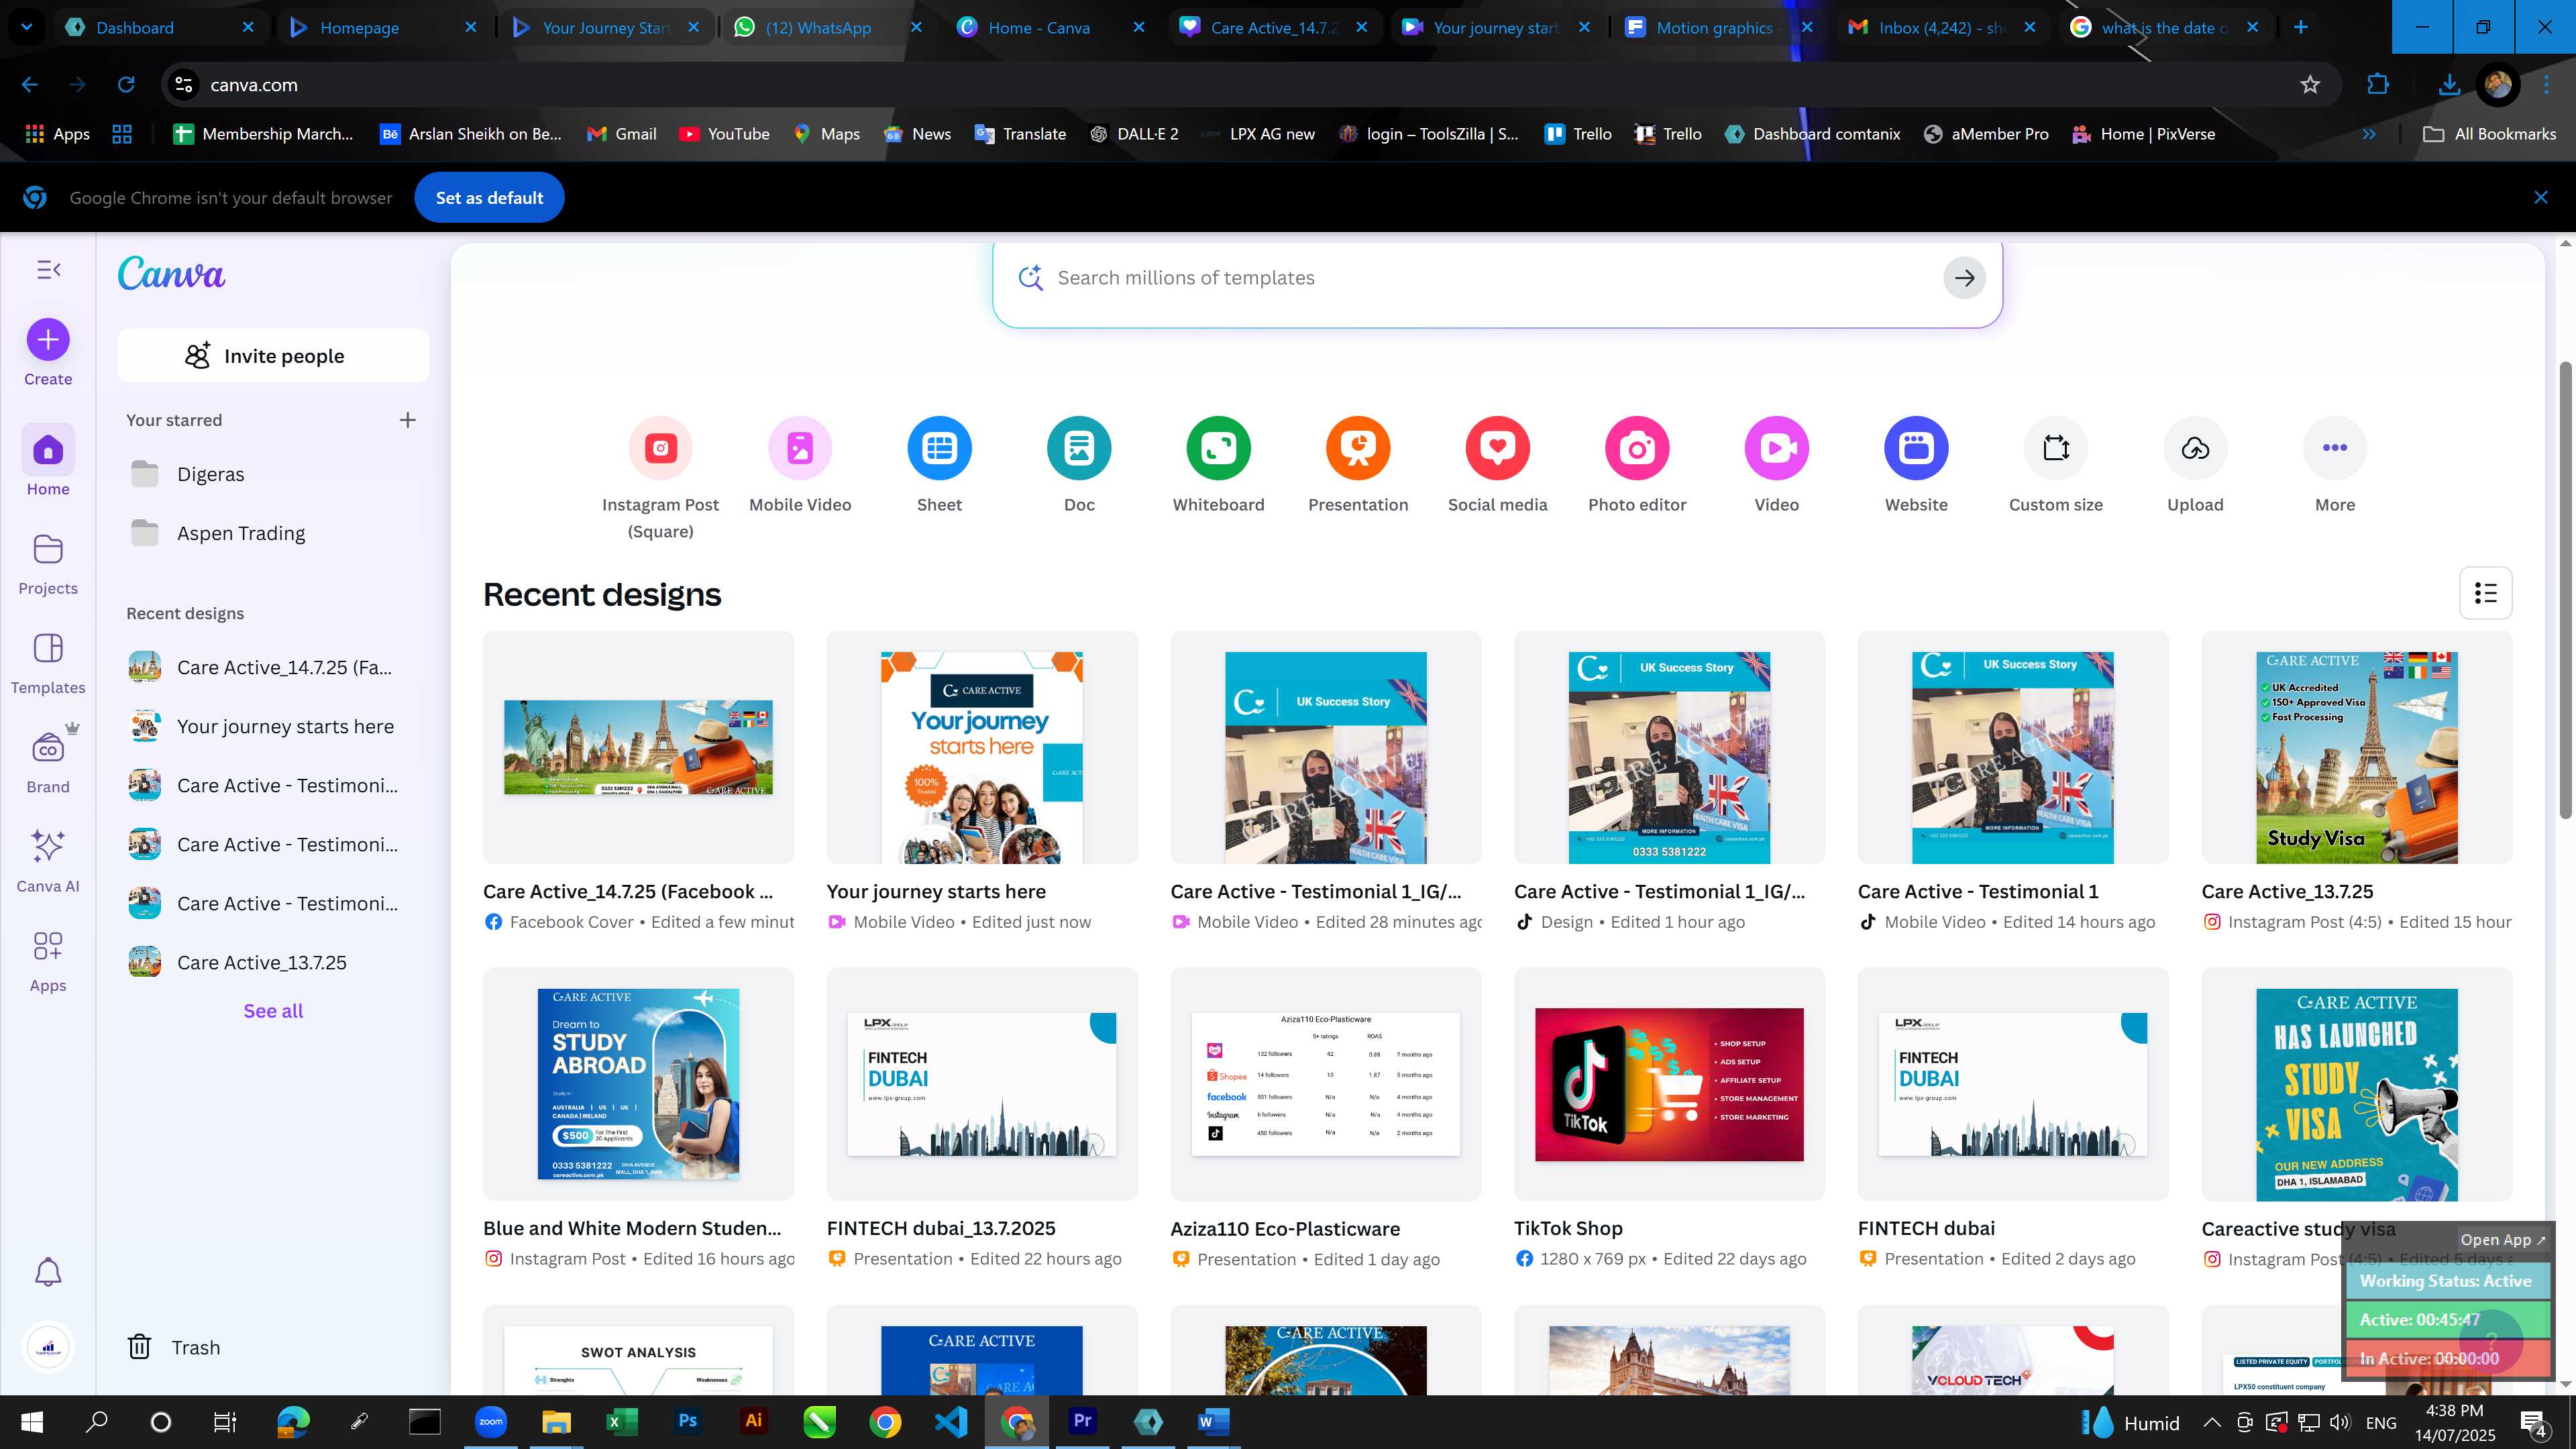Create a new Whiteboard
This screenshot has width=2576, height=1449.
point(1218,465)
